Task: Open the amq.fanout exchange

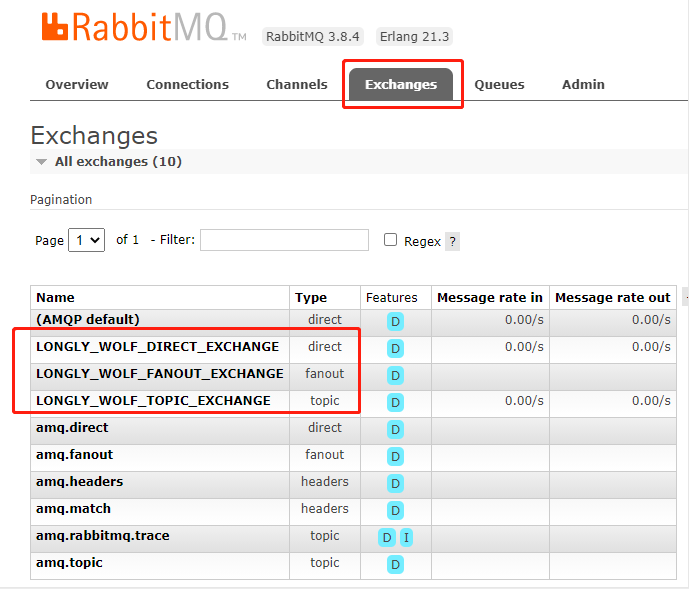Action: click(75, 454)
